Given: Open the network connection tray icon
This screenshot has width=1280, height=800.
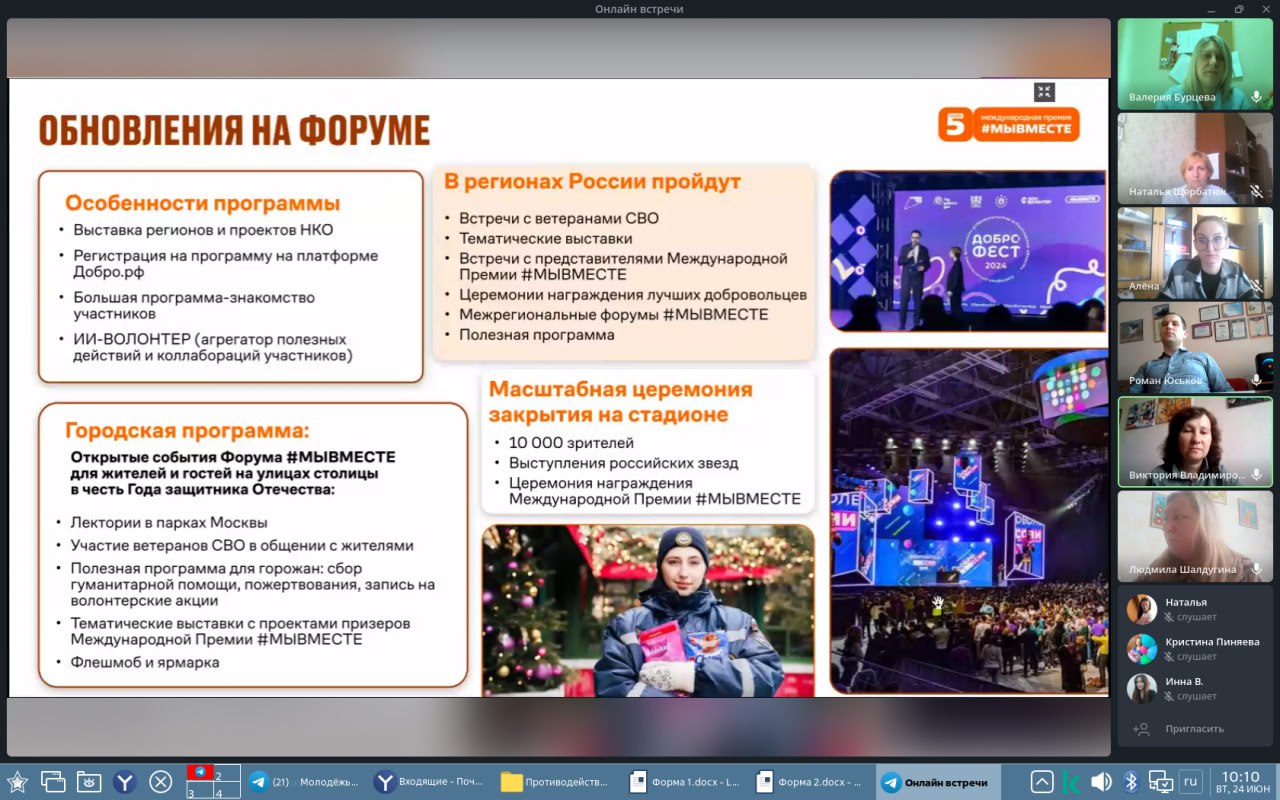Looking at the screenshot, I should click(x=1161, y=782).
